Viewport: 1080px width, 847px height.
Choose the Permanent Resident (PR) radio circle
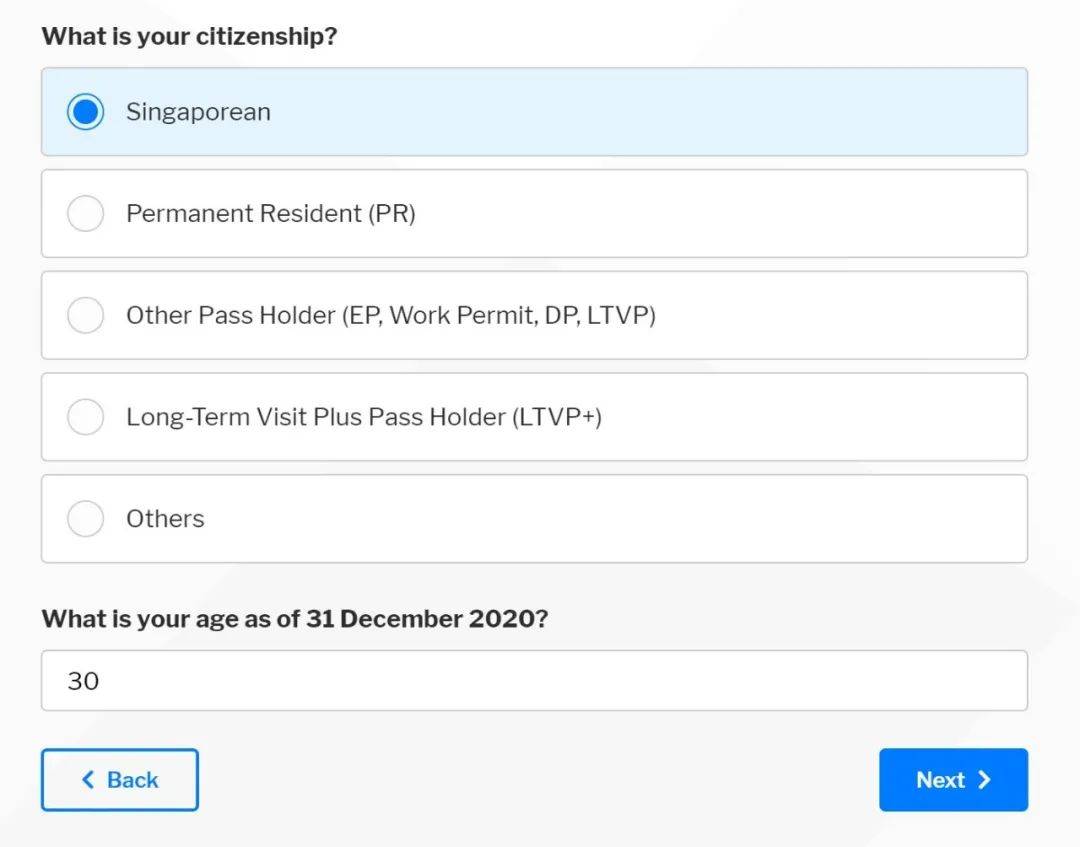pos(85,213)
